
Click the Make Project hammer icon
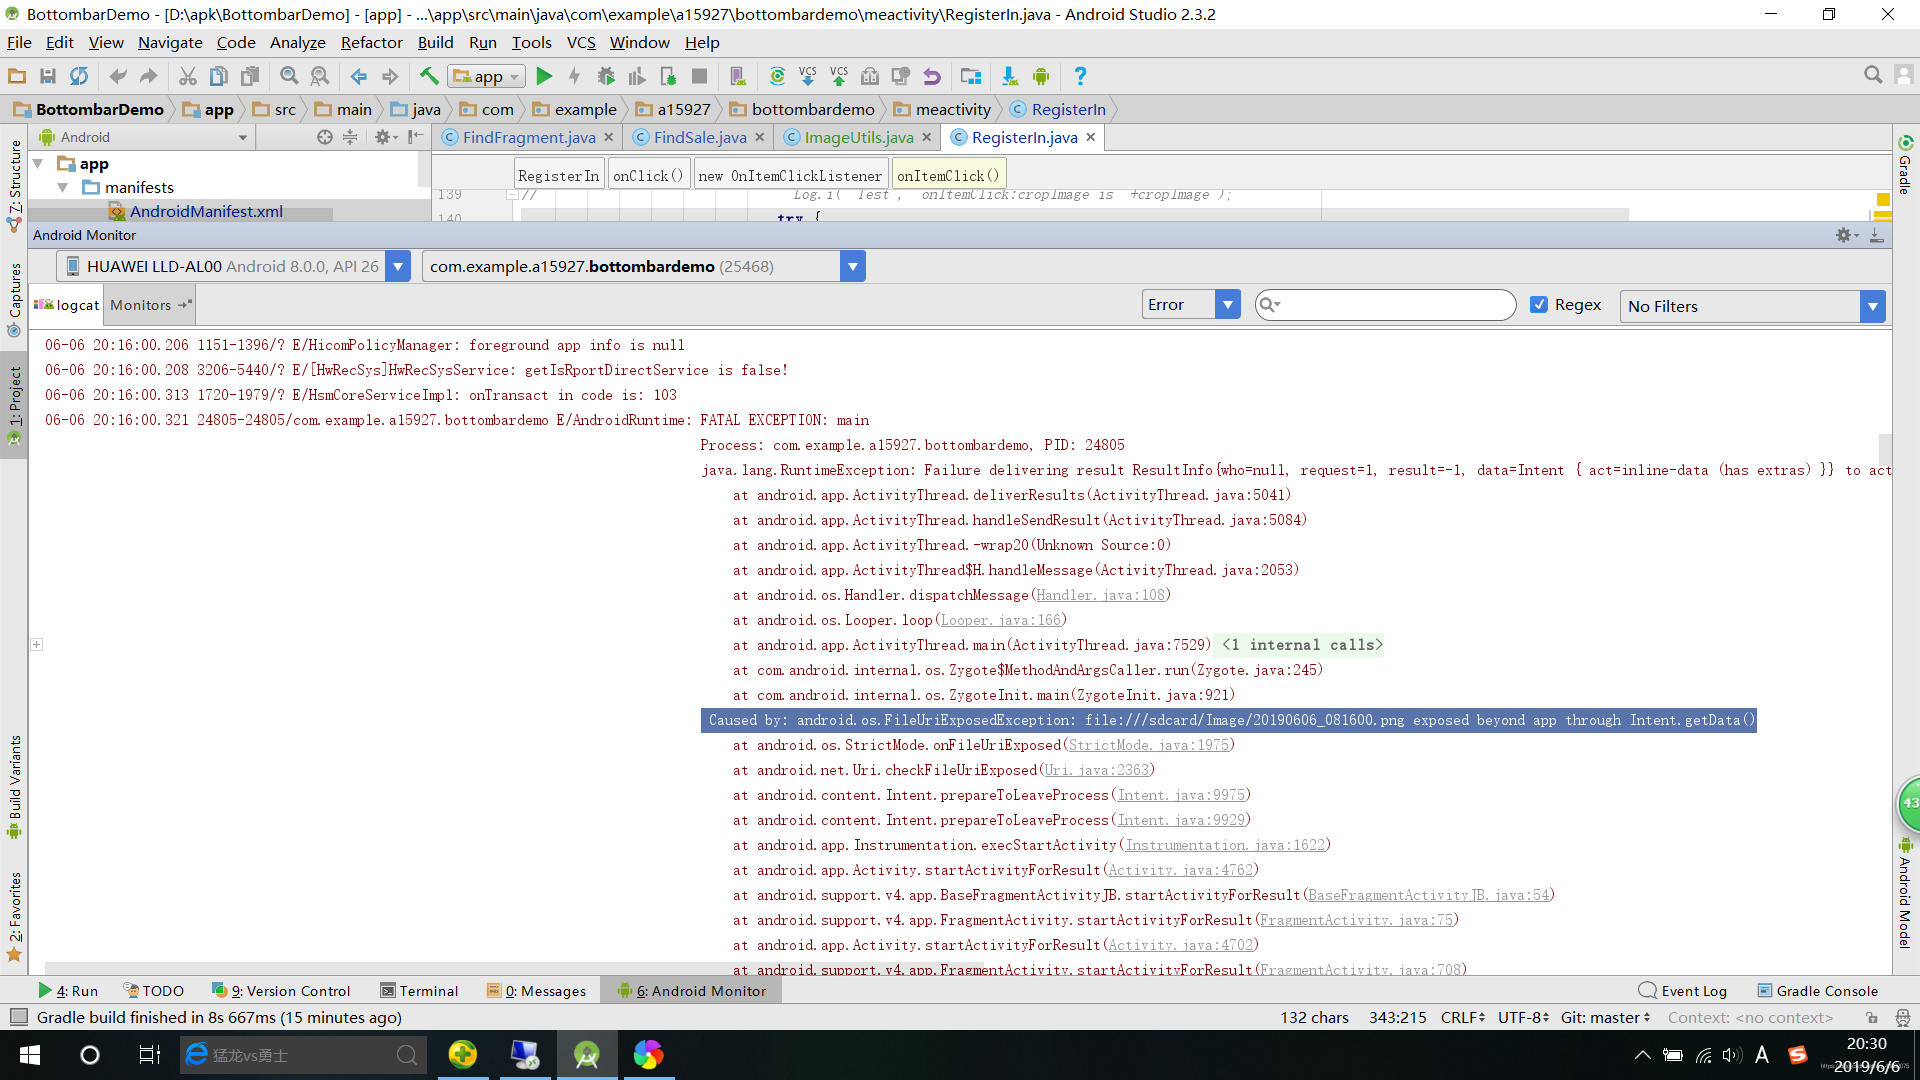pyautogui.click(x=429, y=76)
